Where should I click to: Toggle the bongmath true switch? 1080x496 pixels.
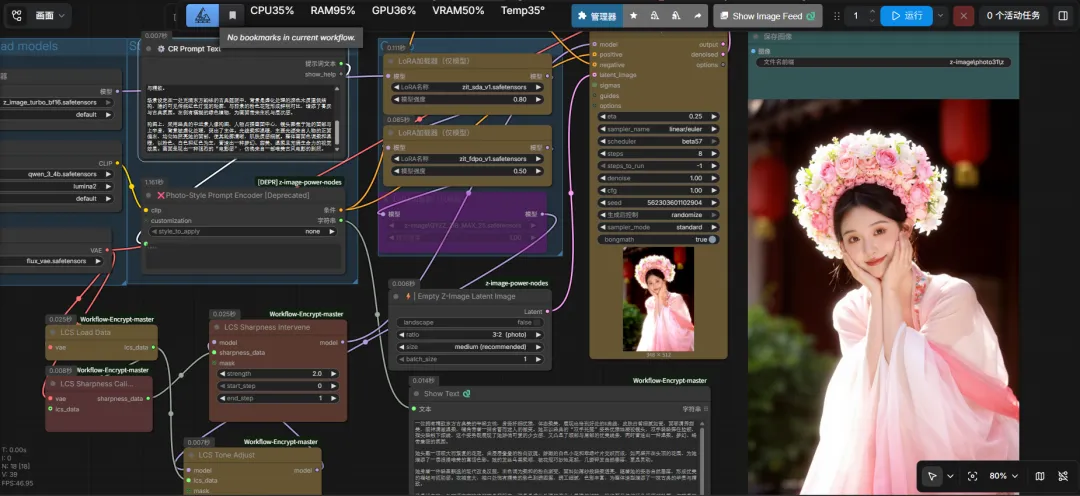coord(711,239)
